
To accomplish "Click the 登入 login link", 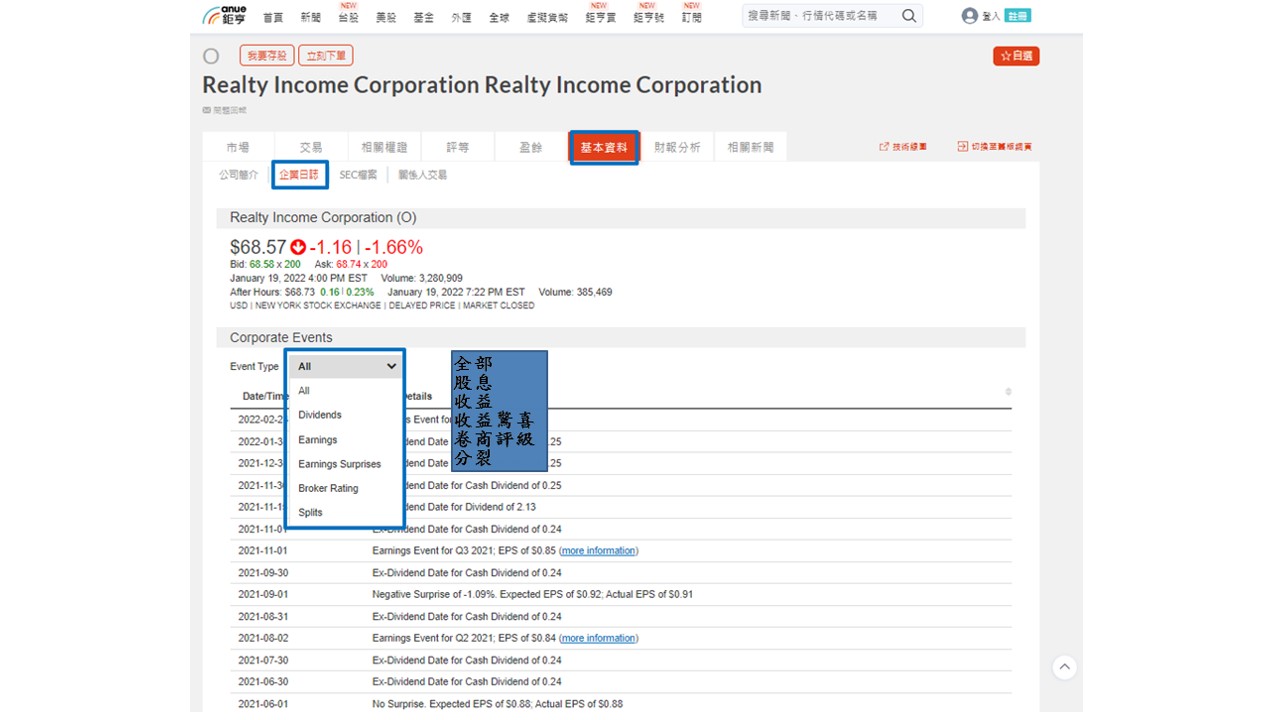I will tap(991, 16).
